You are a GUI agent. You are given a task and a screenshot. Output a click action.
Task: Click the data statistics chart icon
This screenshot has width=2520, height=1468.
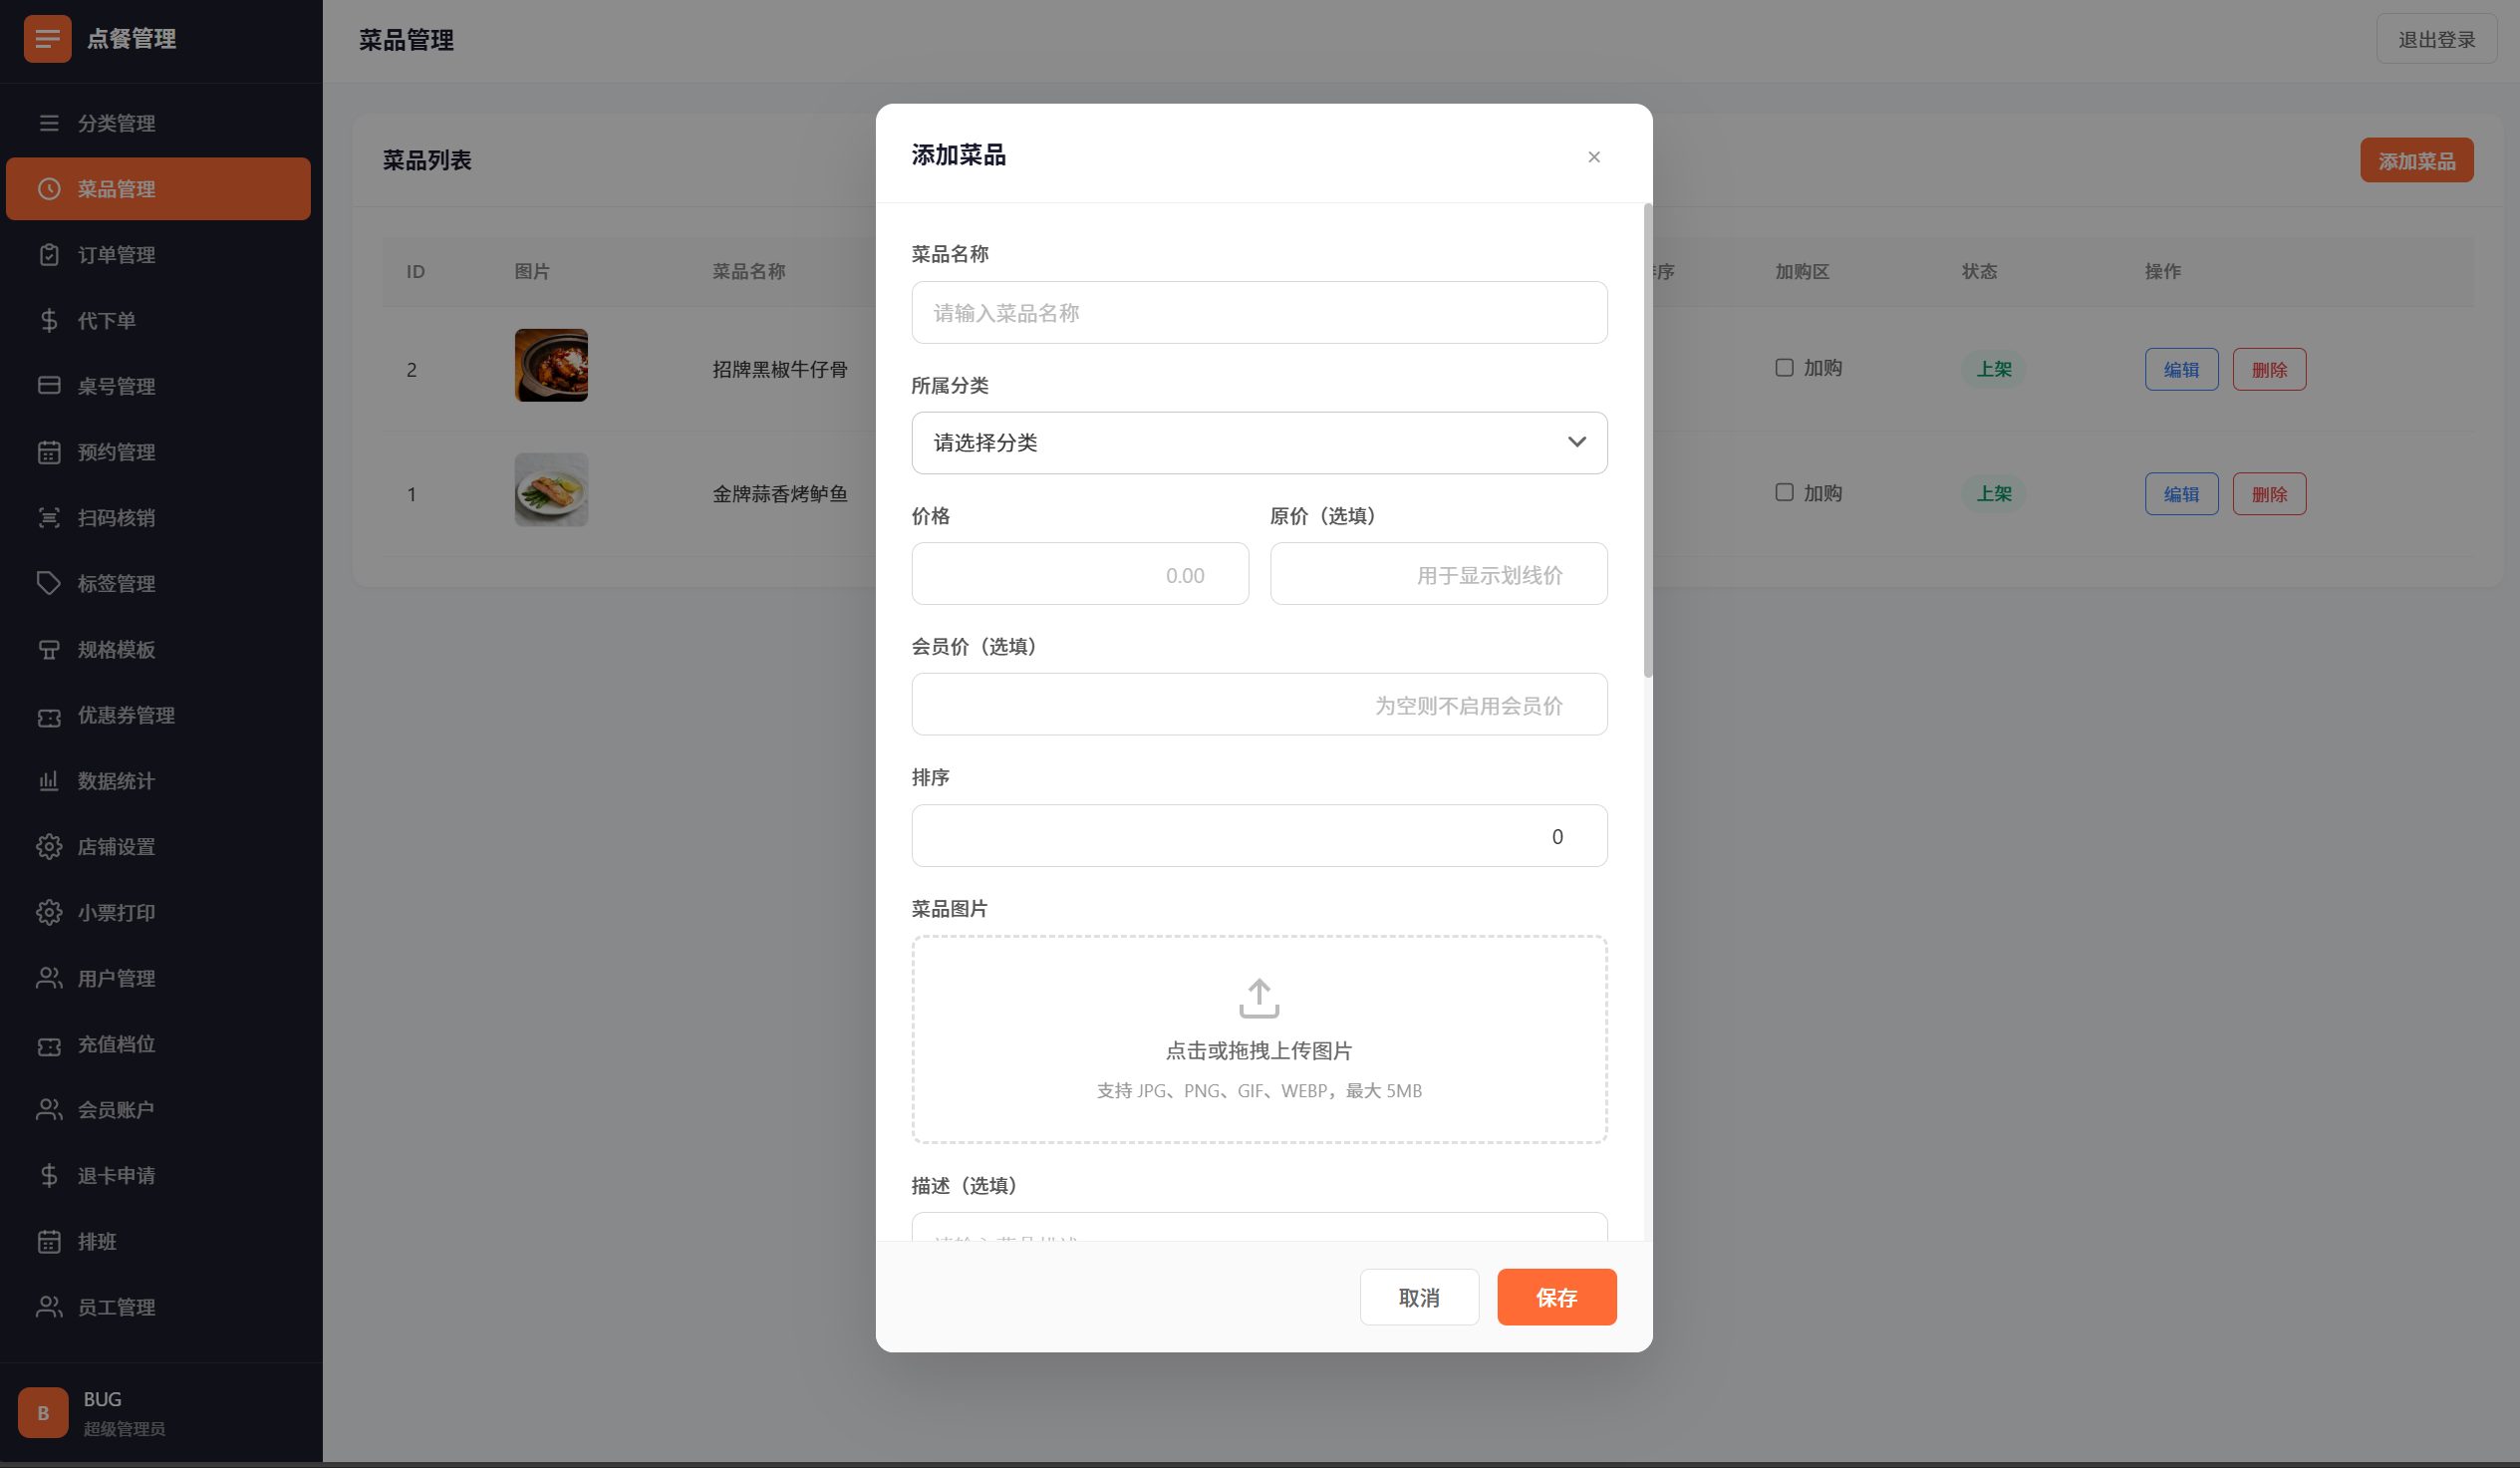[x=49, y=781]
